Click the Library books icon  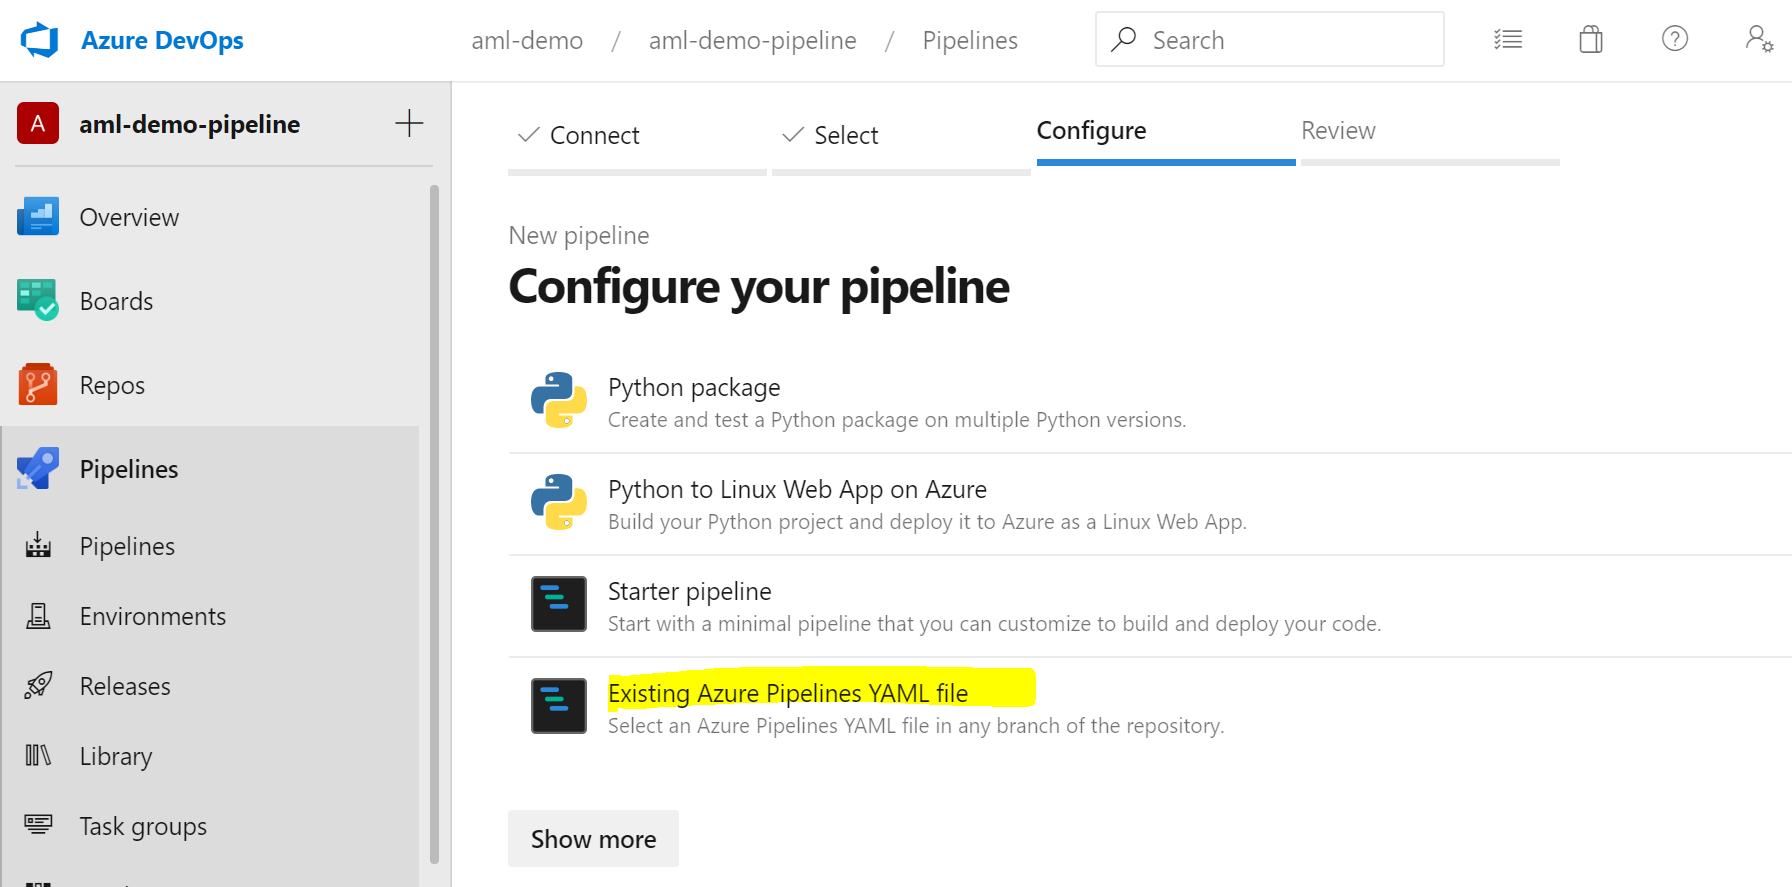click(38, 755)
